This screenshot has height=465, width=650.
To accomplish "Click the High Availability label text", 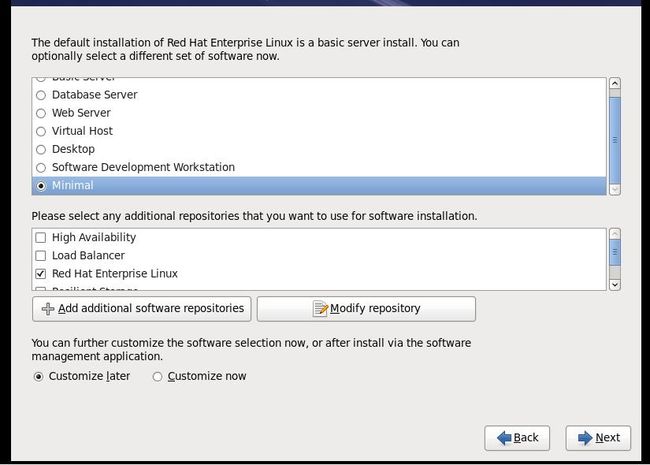I will pos(94,237).
